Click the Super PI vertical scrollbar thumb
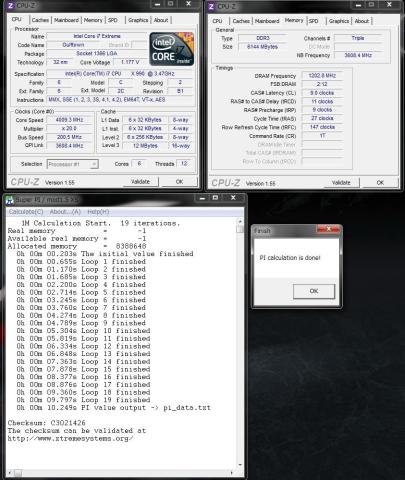This screenshot has width=405, height=480. [240, 229]
